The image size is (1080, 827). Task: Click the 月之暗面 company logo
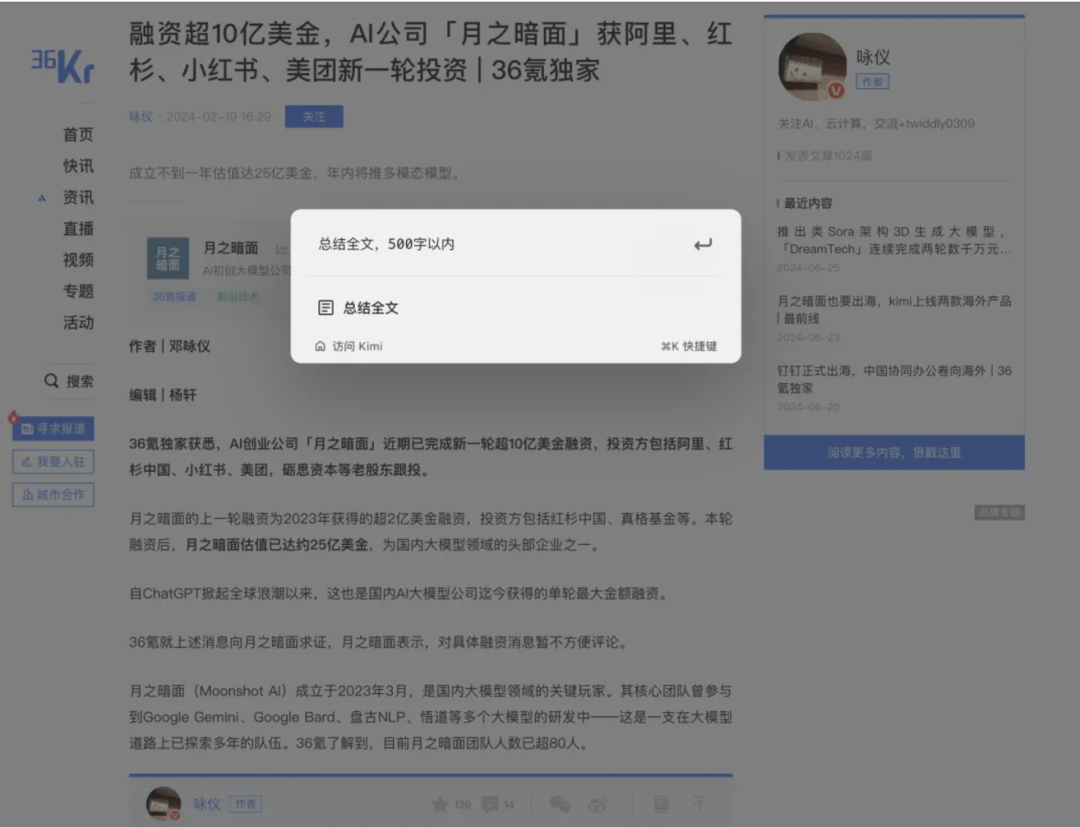(168, 258)
